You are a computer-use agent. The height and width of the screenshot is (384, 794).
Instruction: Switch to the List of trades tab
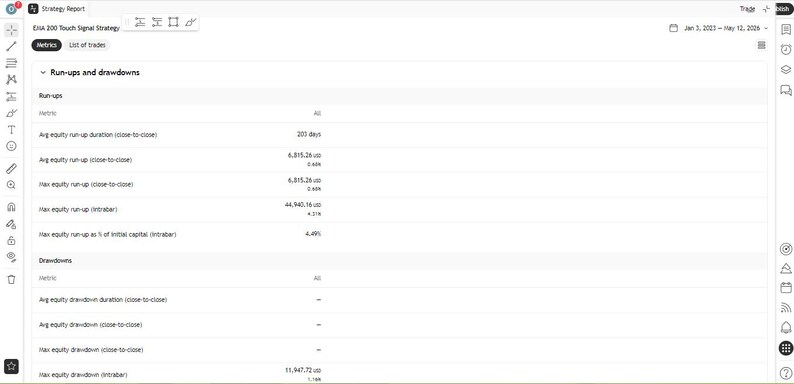87,45
